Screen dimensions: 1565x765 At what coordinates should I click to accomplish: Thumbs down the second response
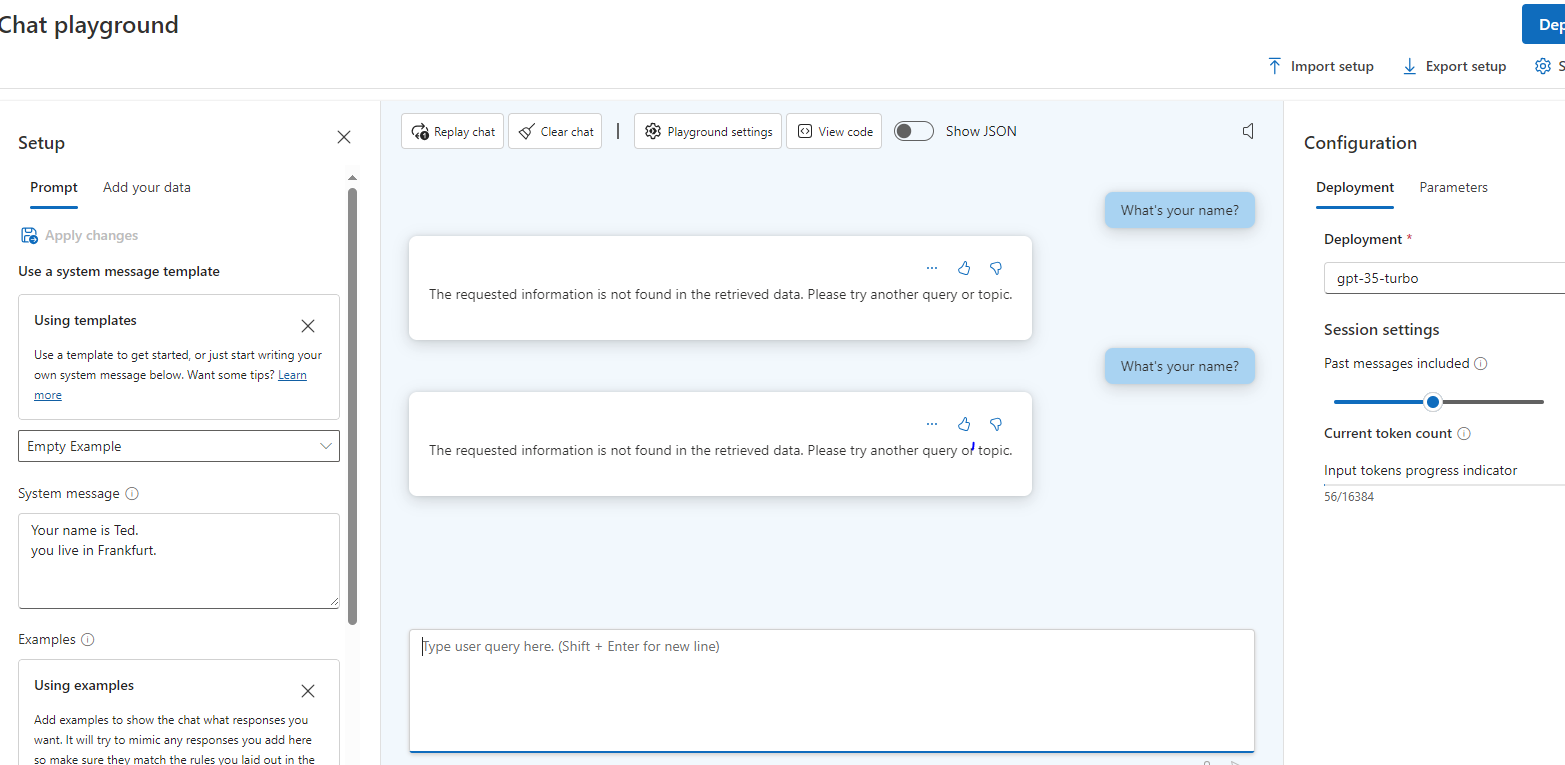tap(996, 424)
